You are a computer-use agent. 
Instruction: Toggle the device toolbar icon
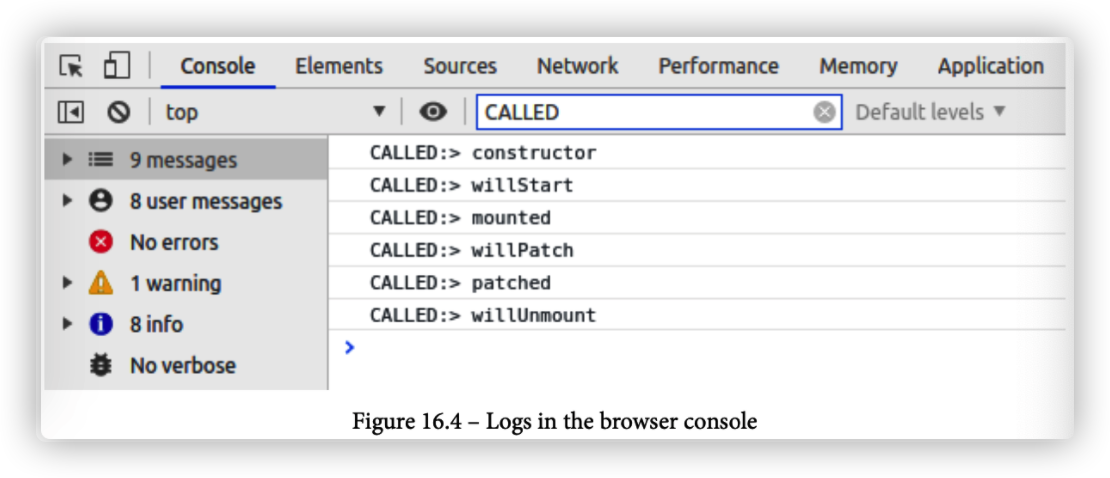click(x=117, y=66)
